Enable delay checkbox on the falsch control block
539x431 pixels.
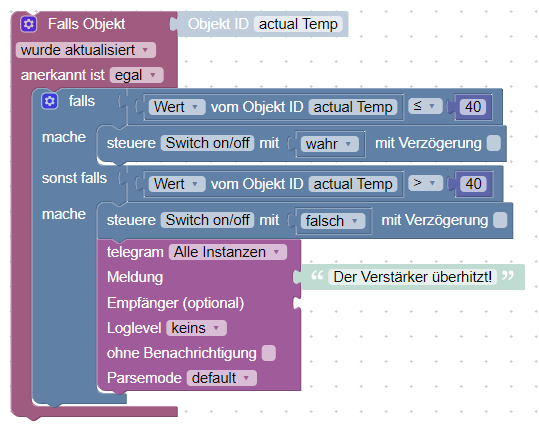(x=500, y=220)
